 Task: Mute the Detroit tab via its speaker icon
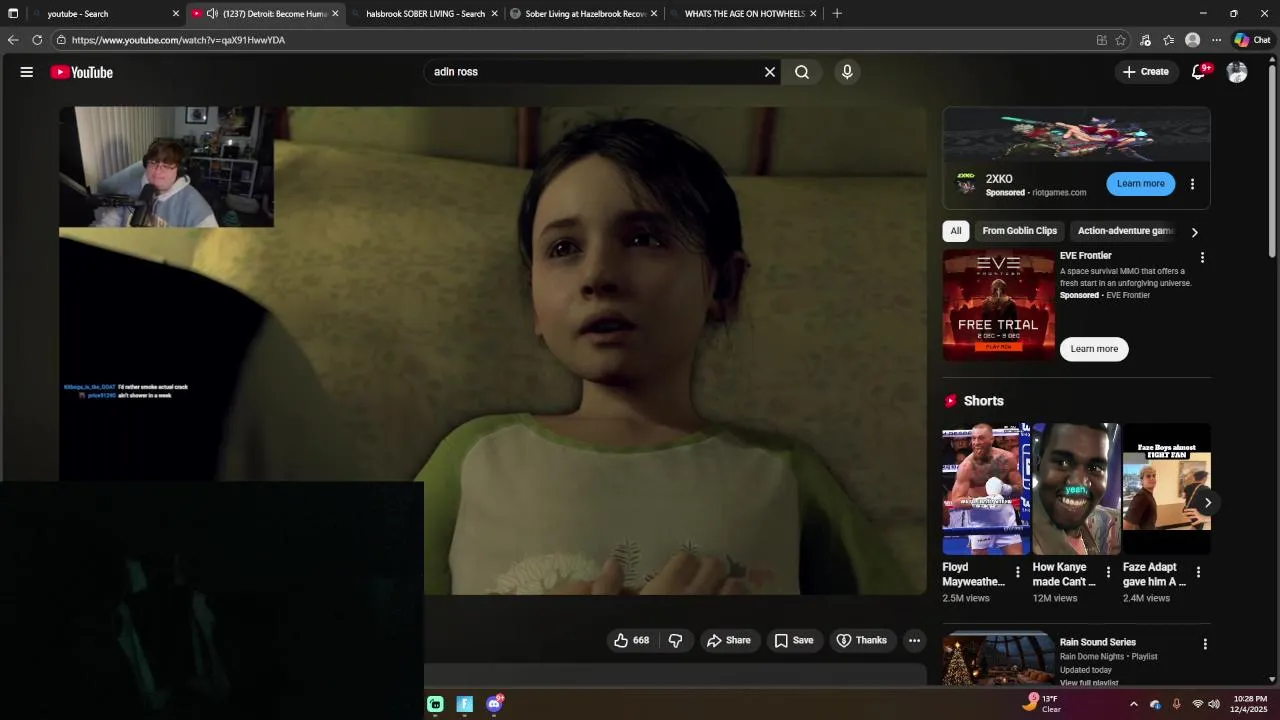pos(212,14)
